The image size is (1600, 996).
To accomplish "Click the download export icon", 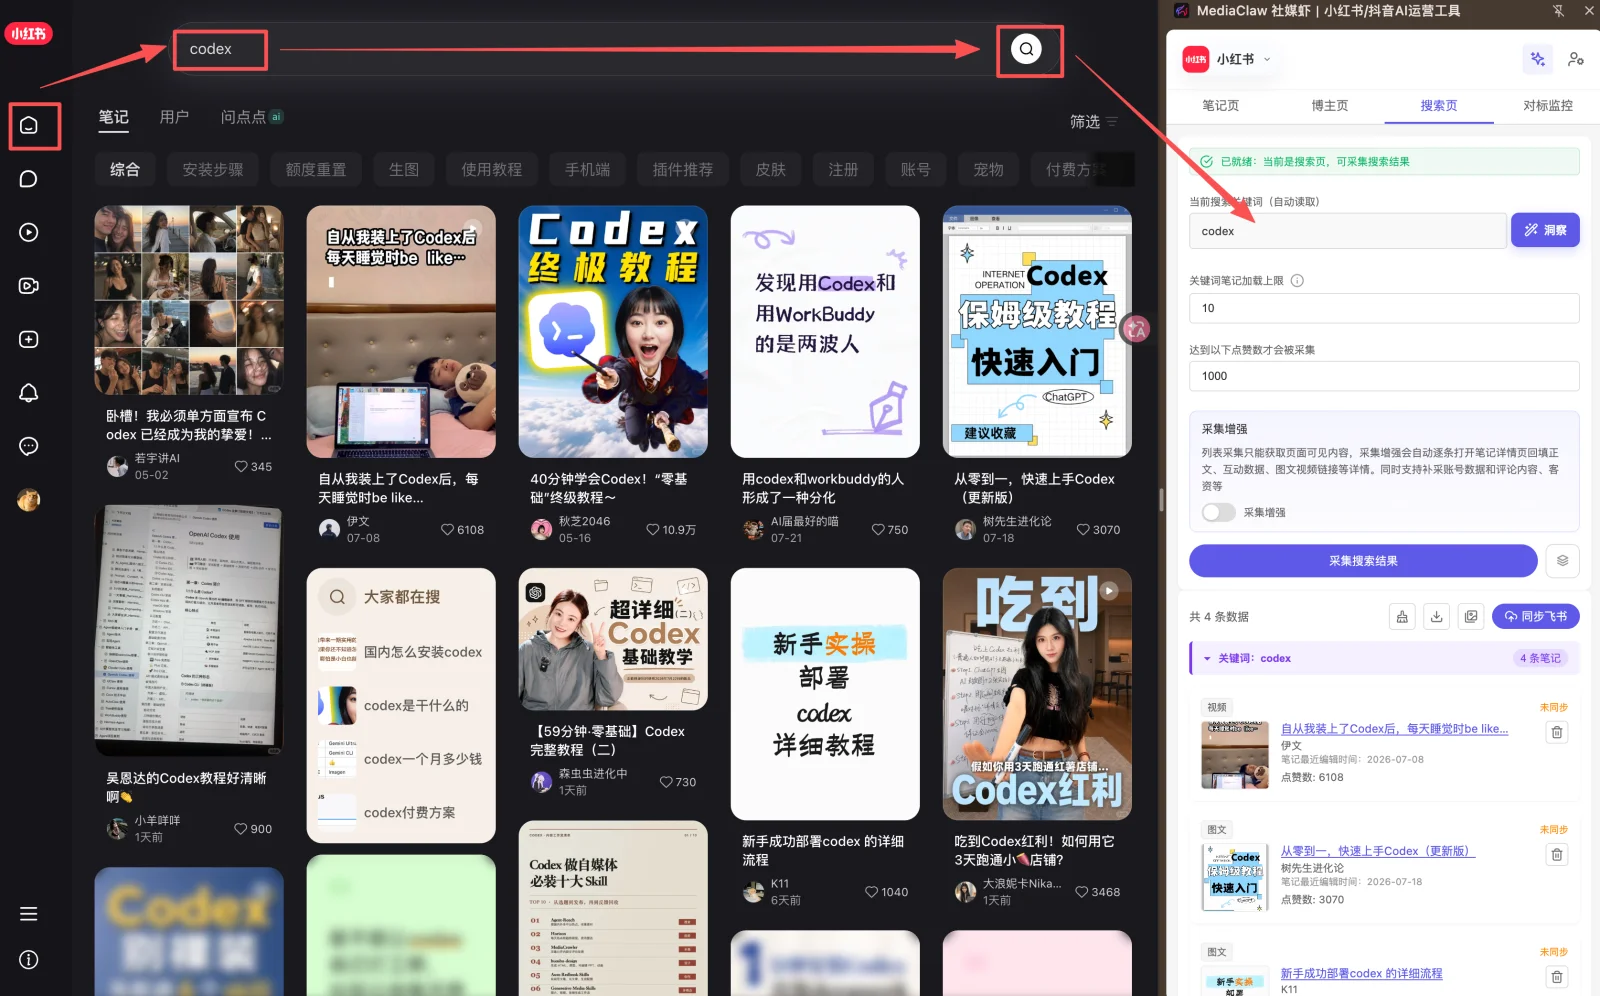I will (1437, 617).
